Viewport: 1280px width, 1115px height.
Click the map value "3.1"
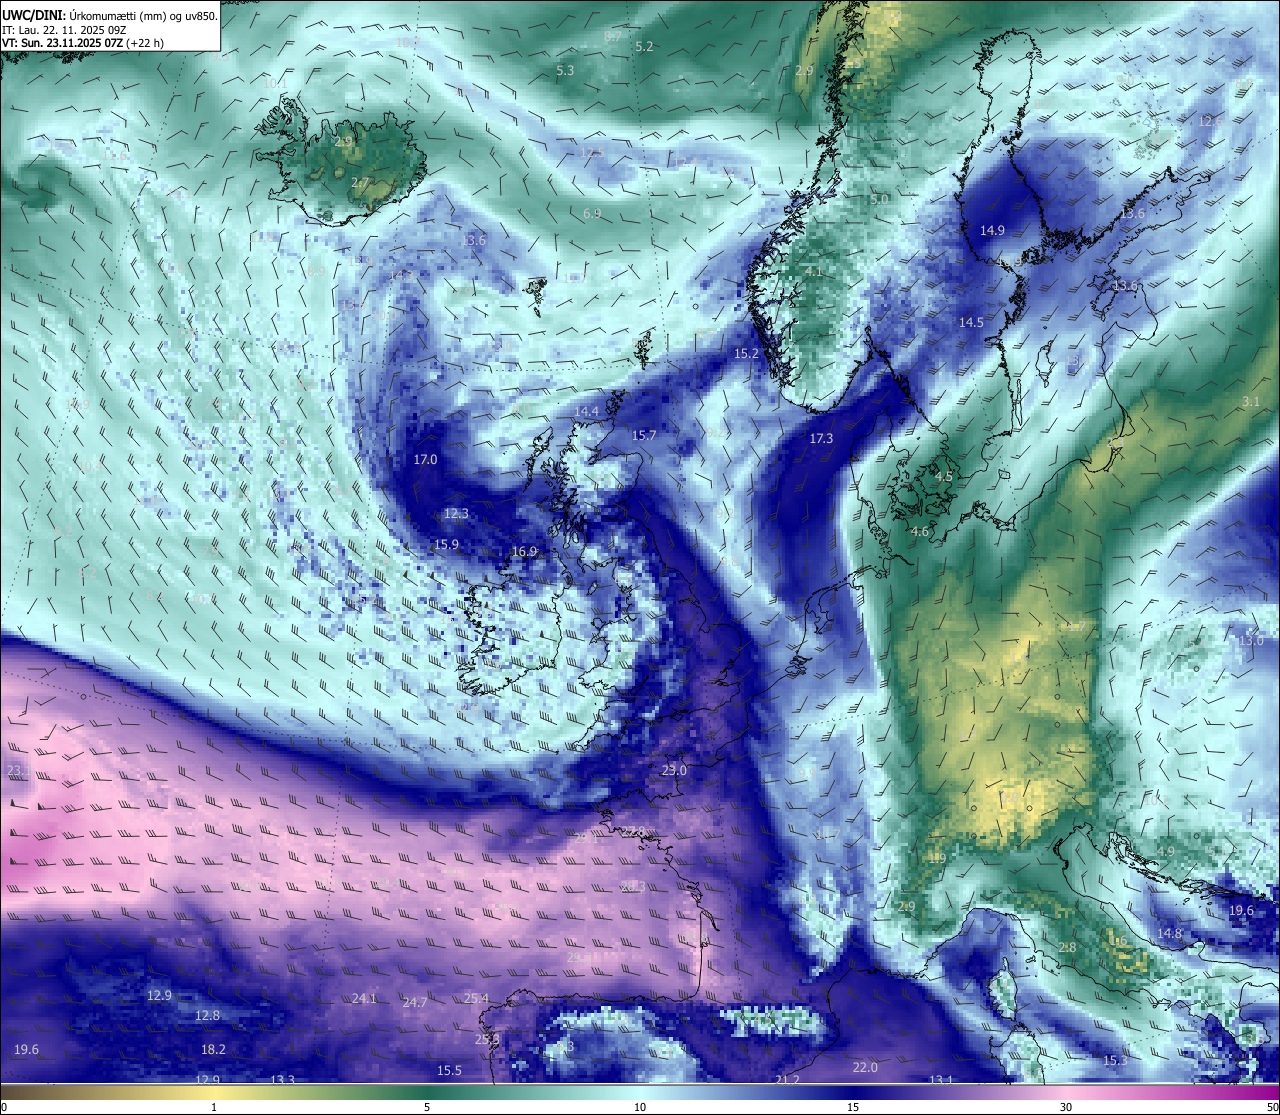(x=1250, y=402)
